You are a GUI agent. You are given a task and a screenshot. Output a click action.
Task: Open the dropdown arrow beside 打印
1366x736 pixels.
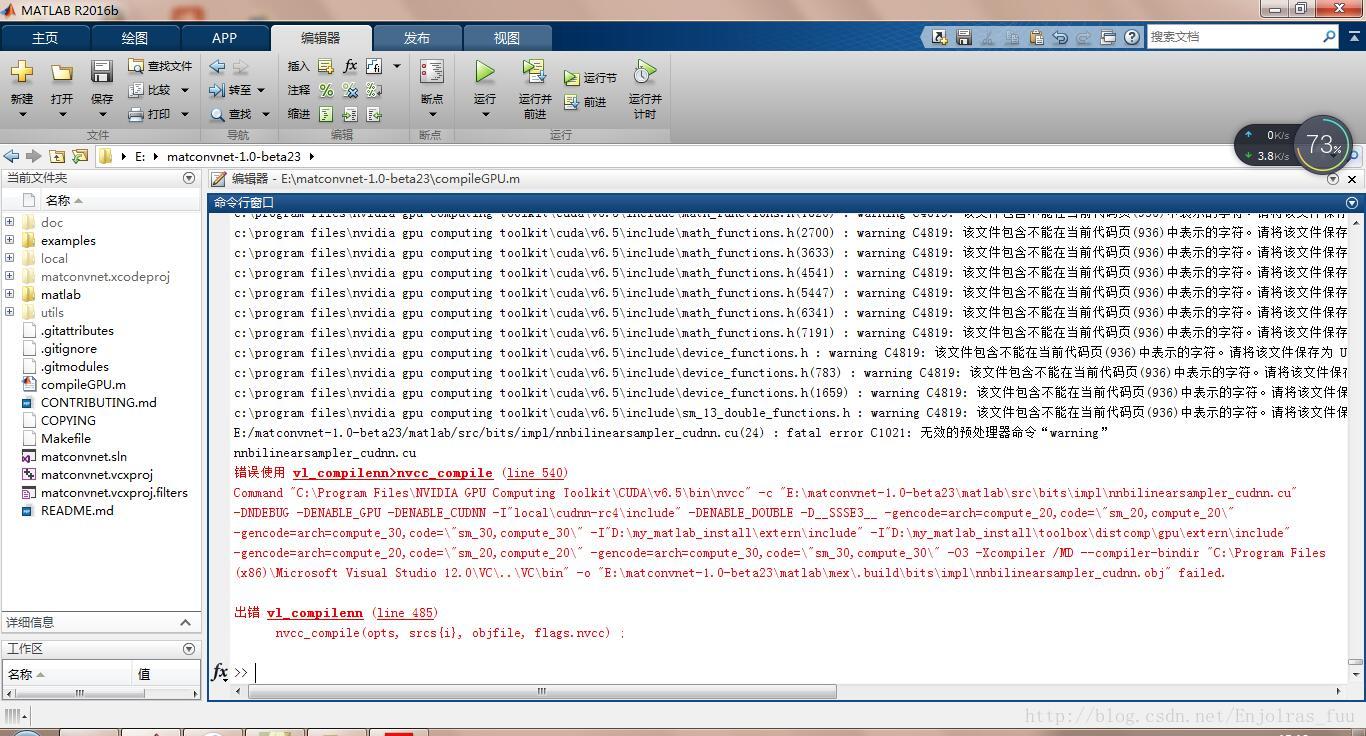[x=185, y=114]
